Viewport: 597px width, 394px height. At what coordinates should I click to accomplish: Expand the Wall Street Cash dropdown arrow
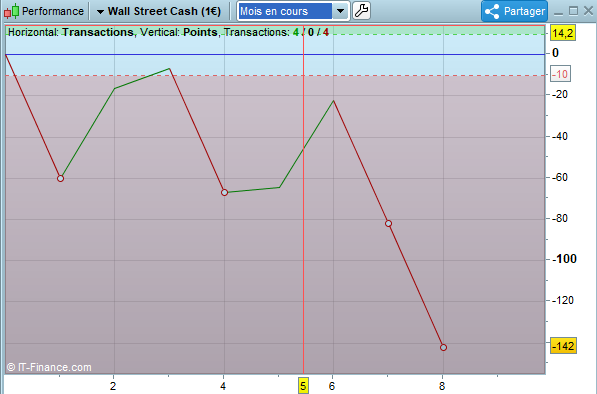pyautogui.click(x=100, y=12)
